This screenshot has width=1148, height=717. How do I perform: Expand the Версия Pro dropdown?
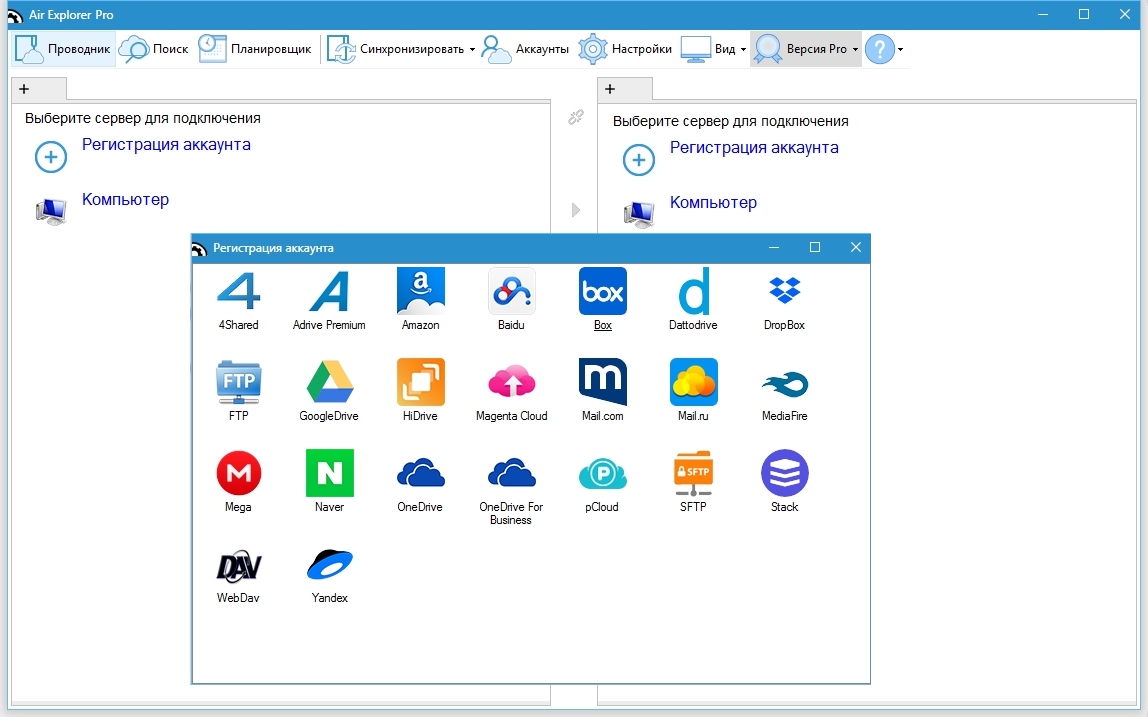[x=855, y=49]
